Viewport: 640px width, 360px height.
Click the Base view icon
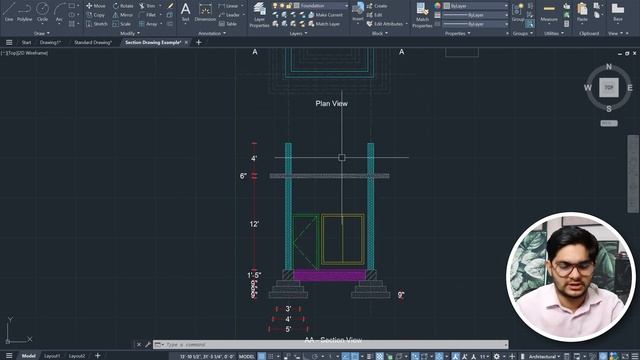[618, 12]
